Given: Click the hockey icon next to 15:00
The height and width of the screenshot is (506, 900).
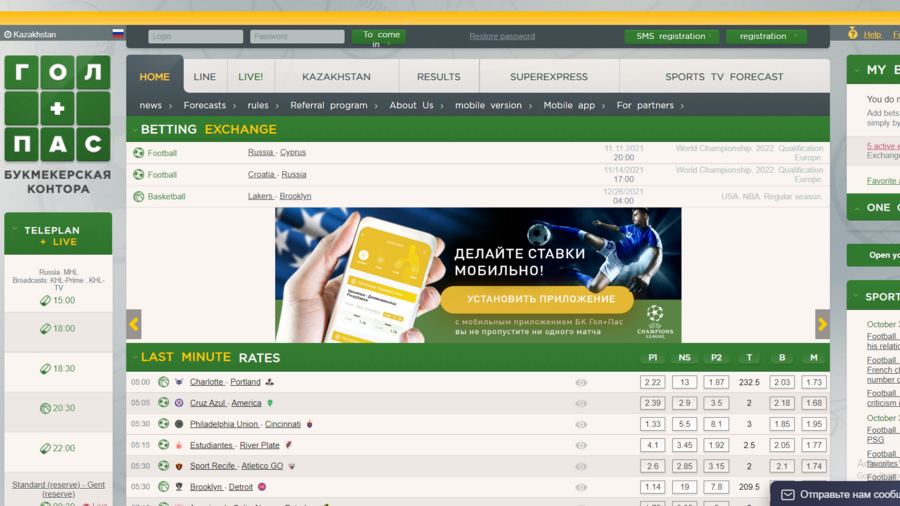Looking at the screenshot, I should [45, 300].
